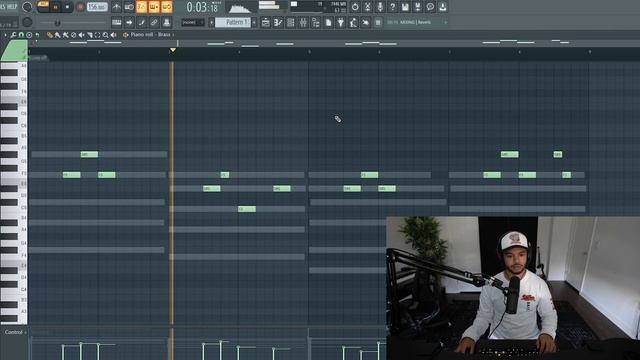
Task: Open the speech bubble icon
Action: click(x=430, y=7)
